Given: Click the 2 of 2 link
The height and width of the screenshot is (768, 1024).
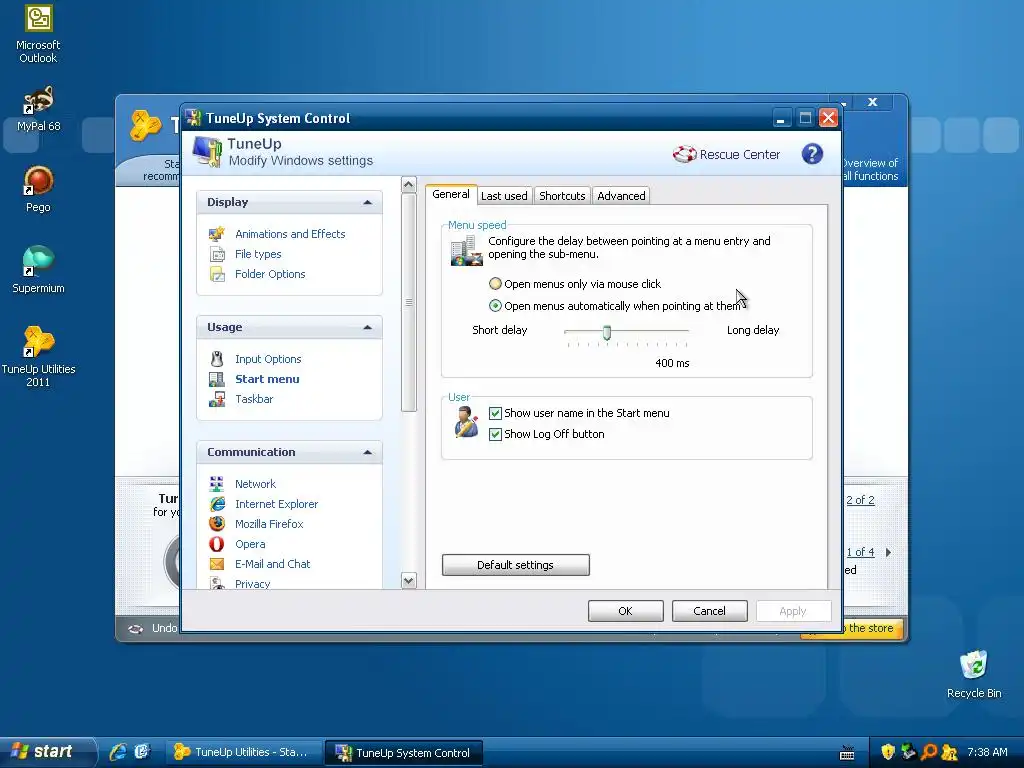Looking at the screenshot, I should pos(860,500).
